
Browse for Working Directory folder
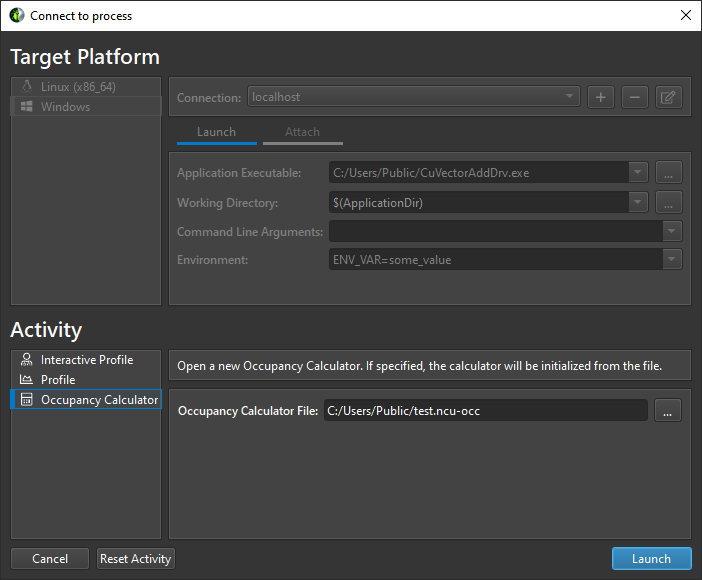coord(668,202)
